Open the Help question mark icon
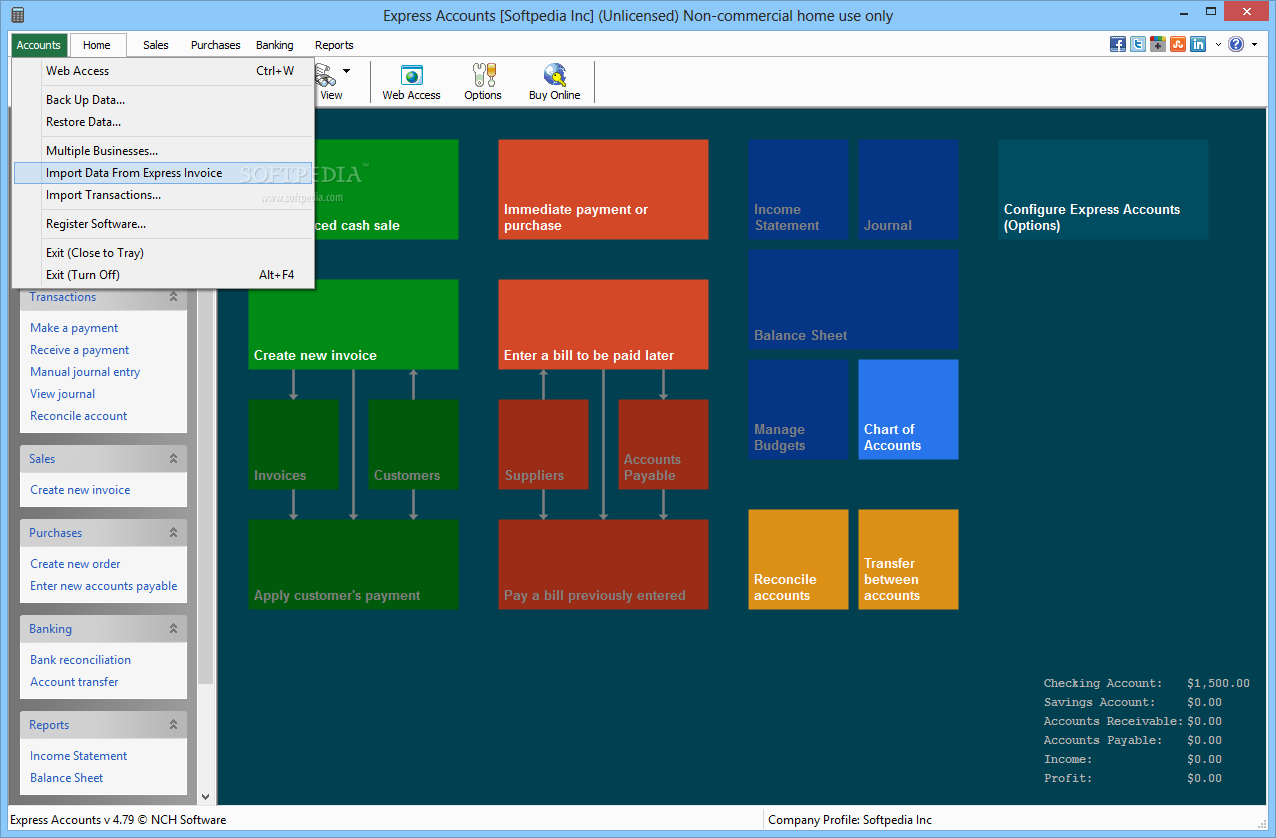1276x838 pixels. 1236,44
